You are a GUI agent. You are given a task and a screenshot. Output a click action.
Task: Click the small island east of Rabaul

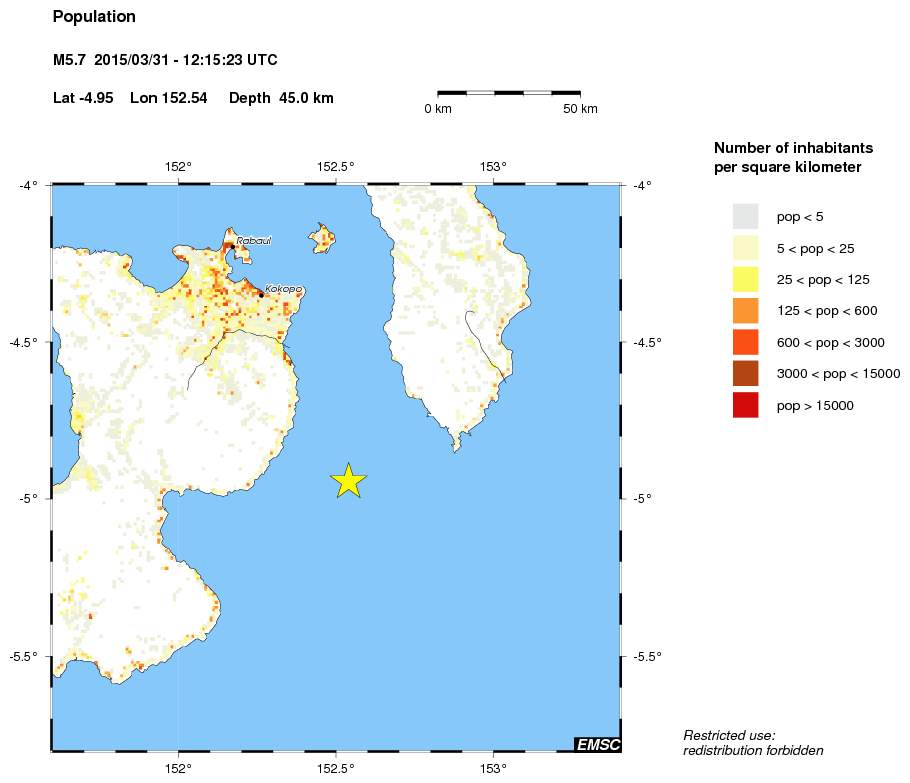click(x=322, y=238)
